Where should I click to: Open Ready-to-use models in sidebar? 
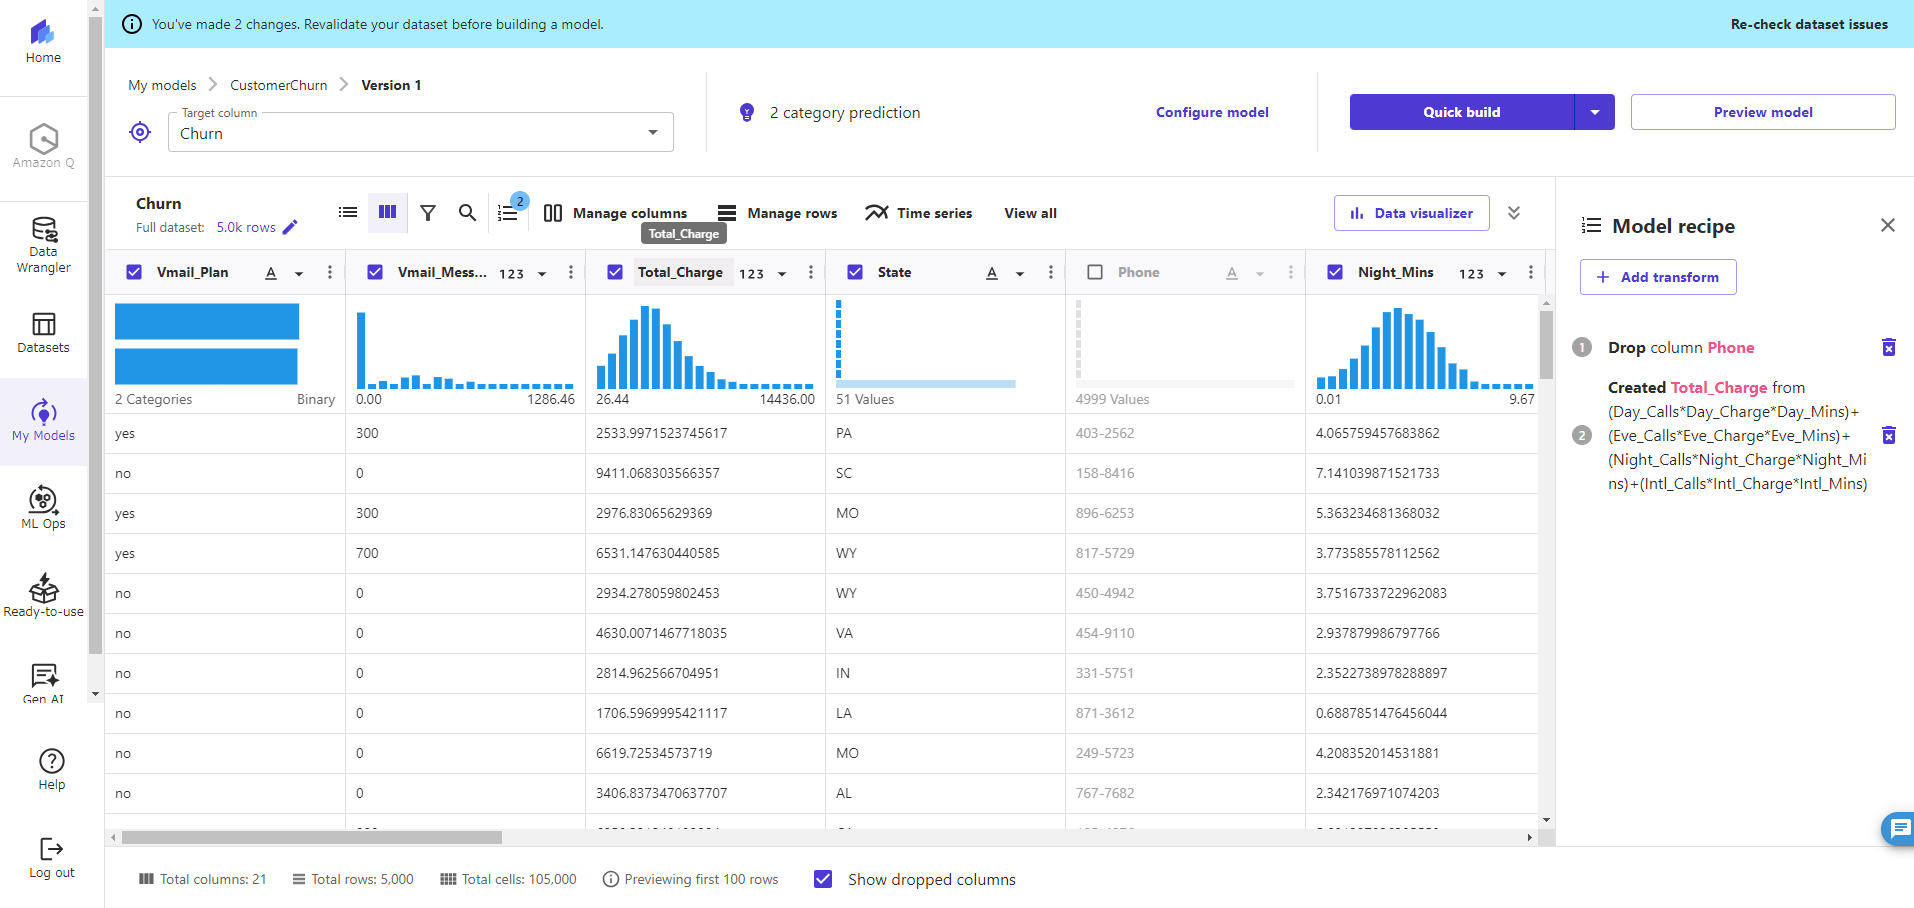point(43,595)
